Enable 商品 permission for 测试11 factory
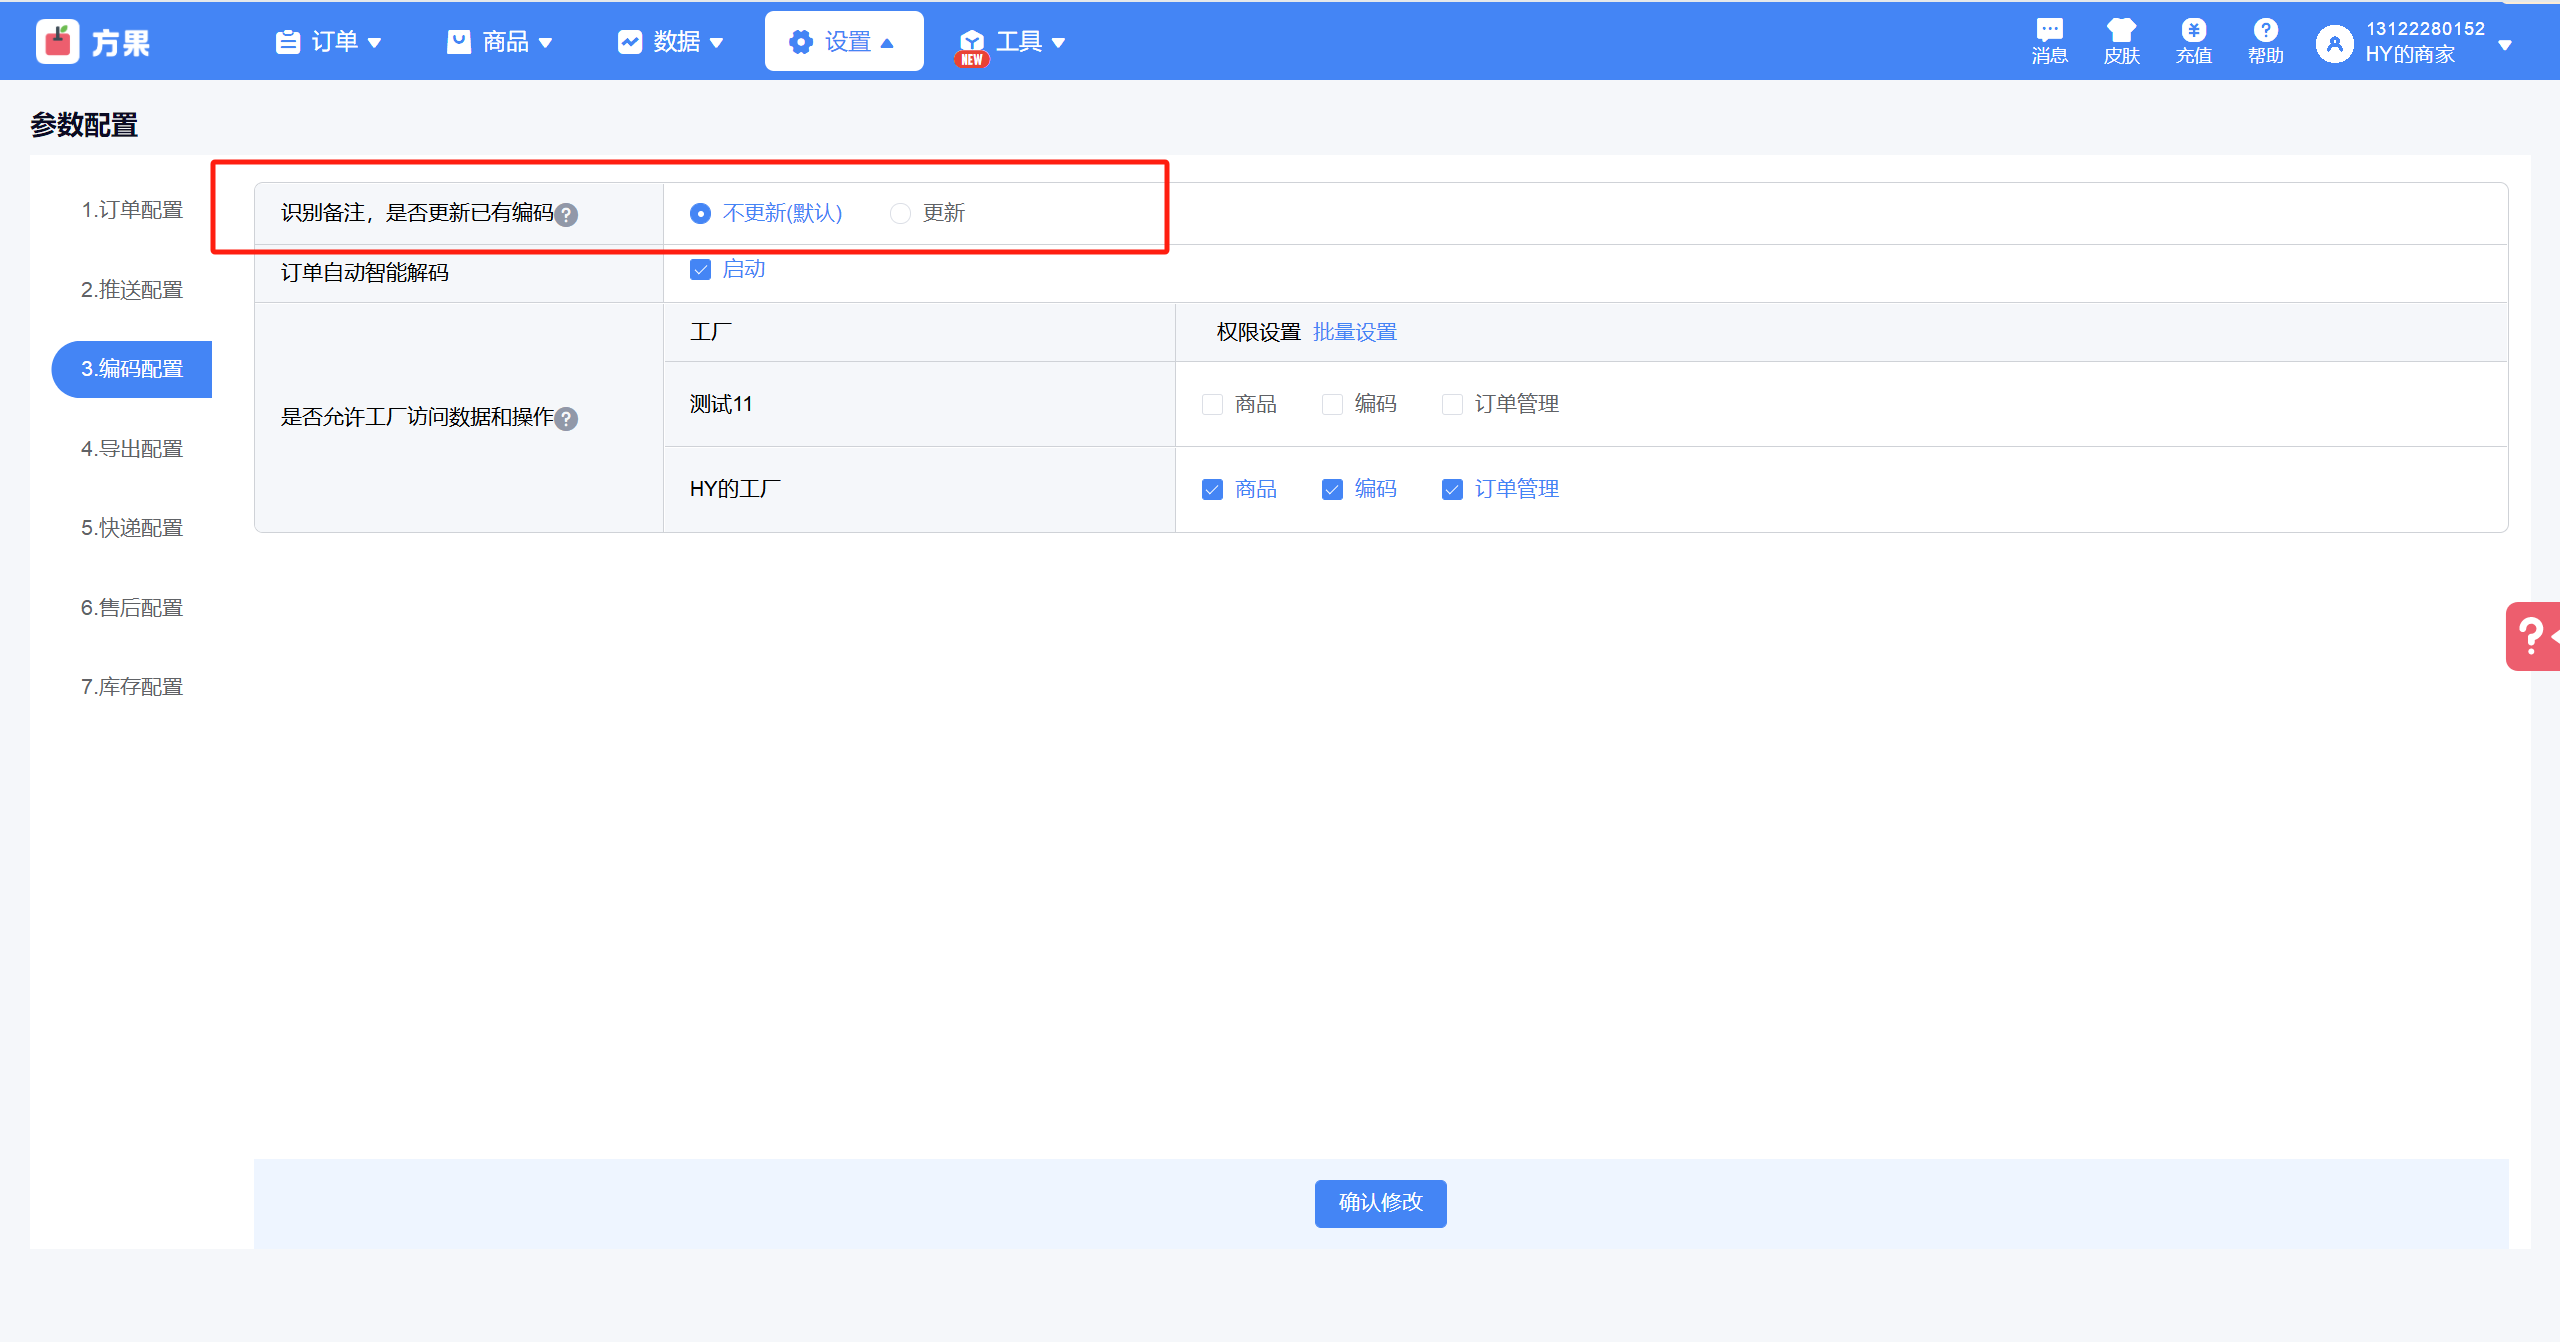This screenshot has height=1342, width=2560. point(1212,404)
